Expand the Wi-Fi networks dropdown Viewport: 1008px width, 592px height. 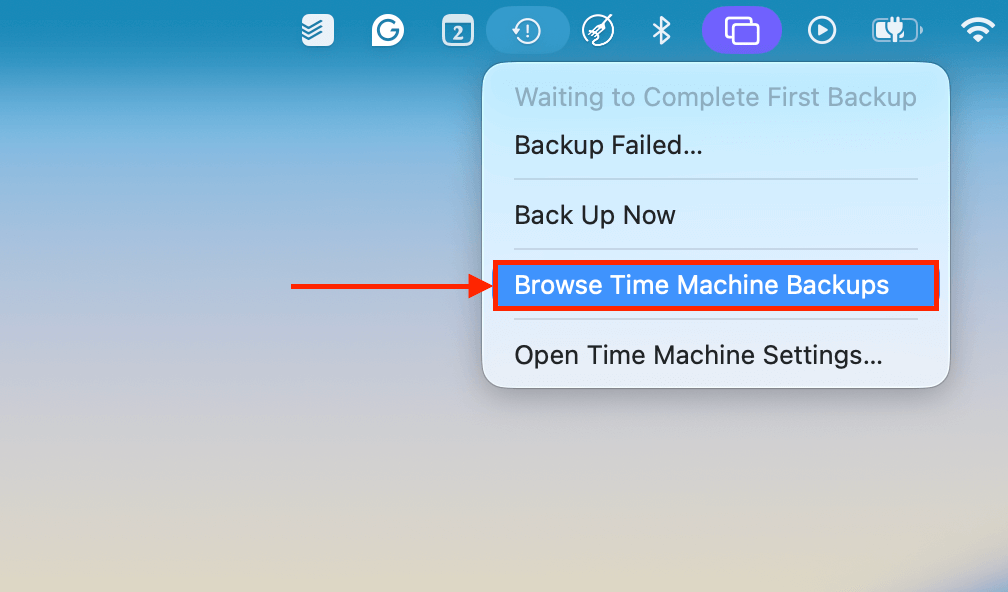click(x=977, y=29)
